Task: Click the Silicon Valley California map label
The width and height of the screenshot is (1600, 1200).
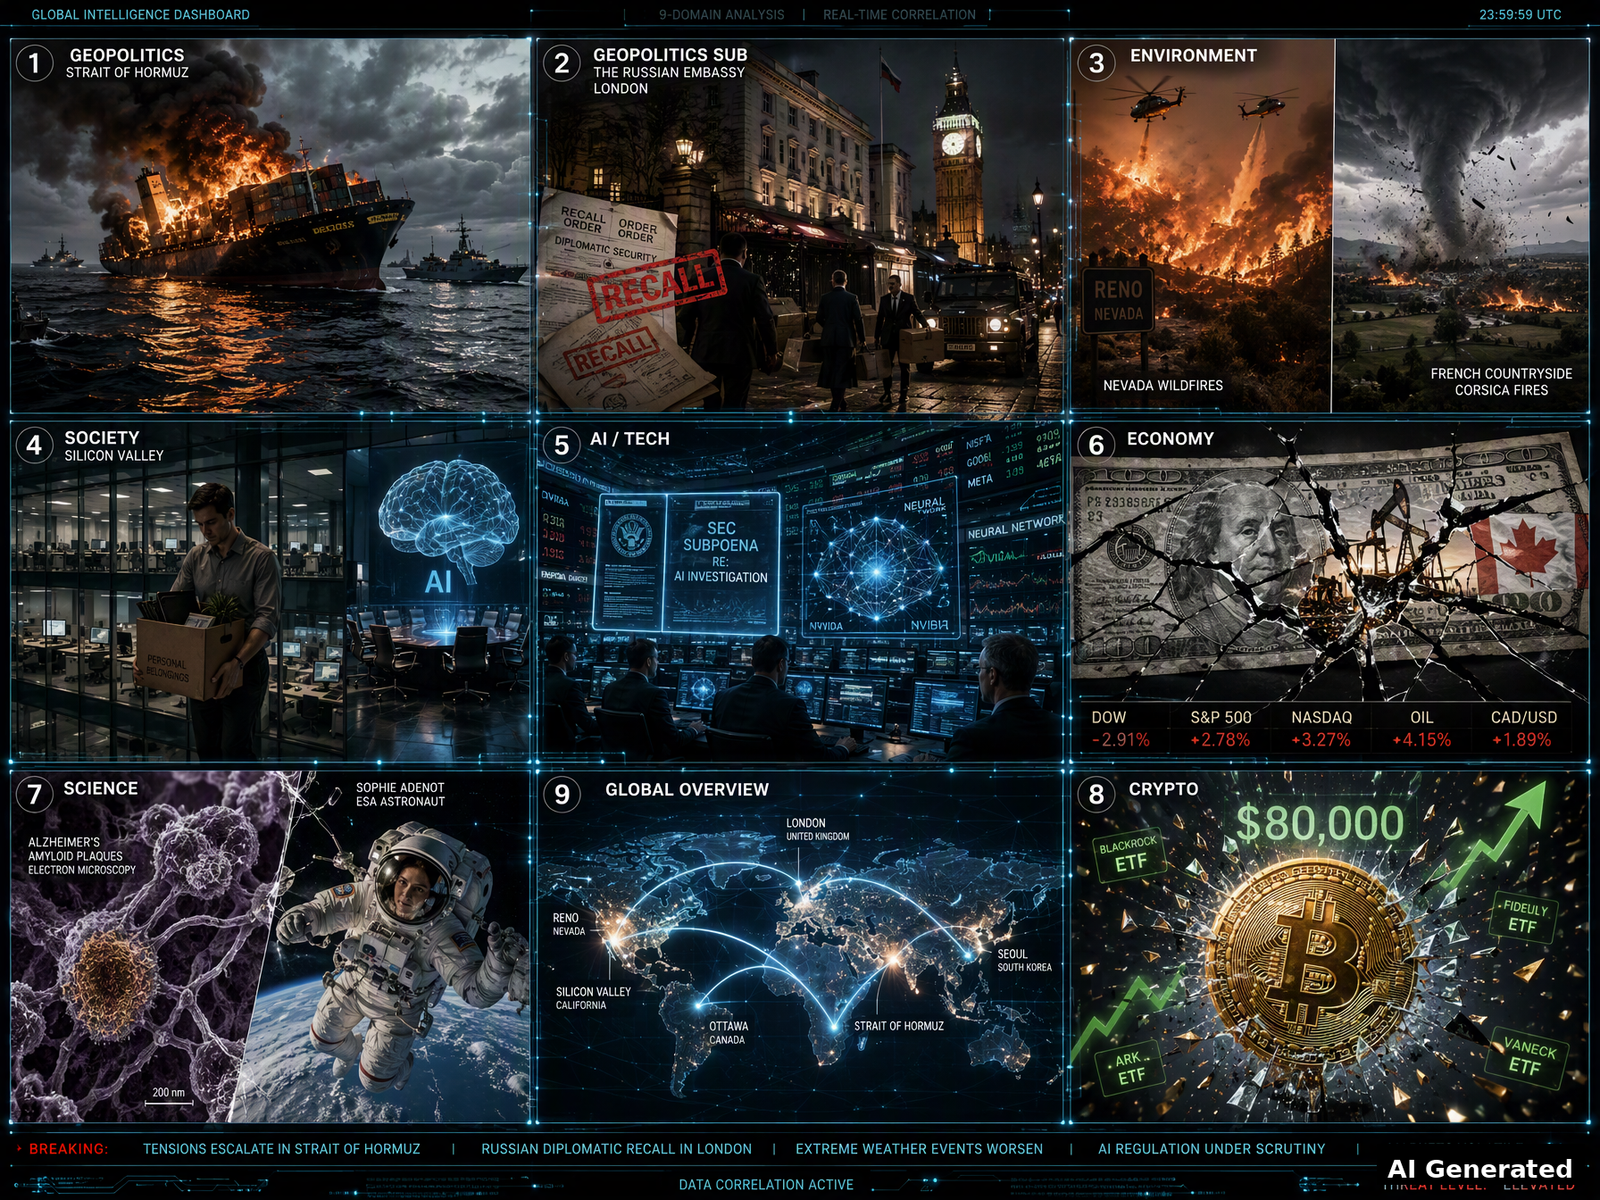Action: point(593,998)
